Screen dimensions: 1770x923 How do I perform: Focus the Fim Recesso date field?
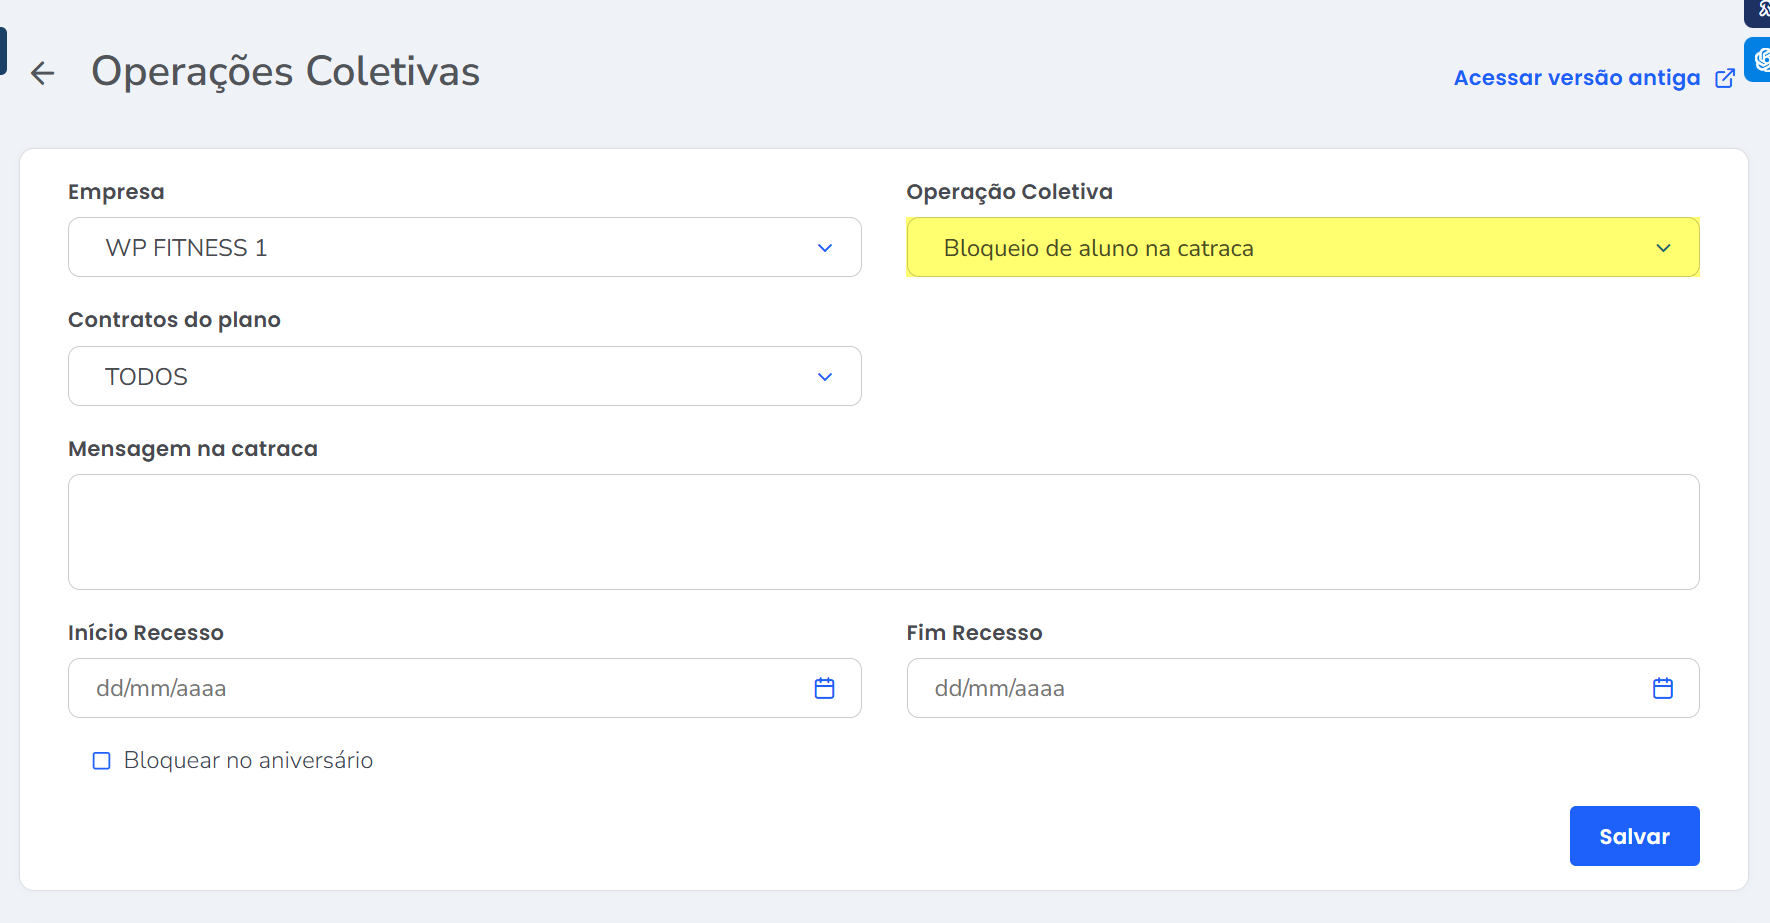point(1280,688)
